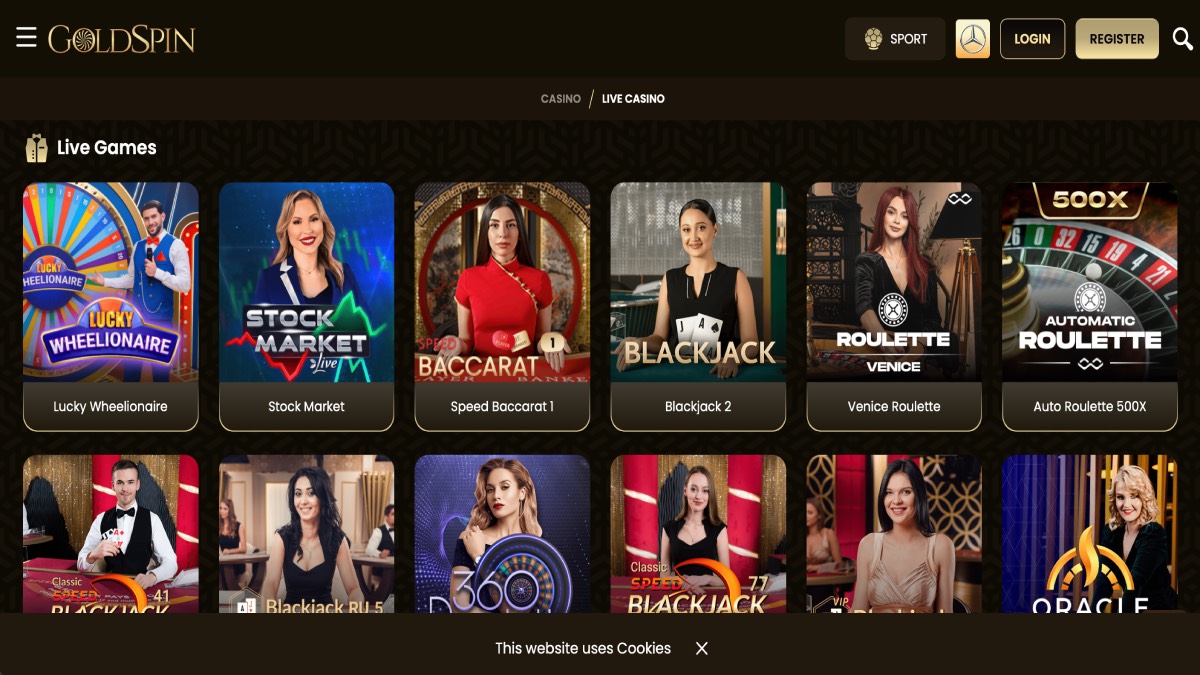
Task: Open the hamburger menu
Action: click(26, 38)
